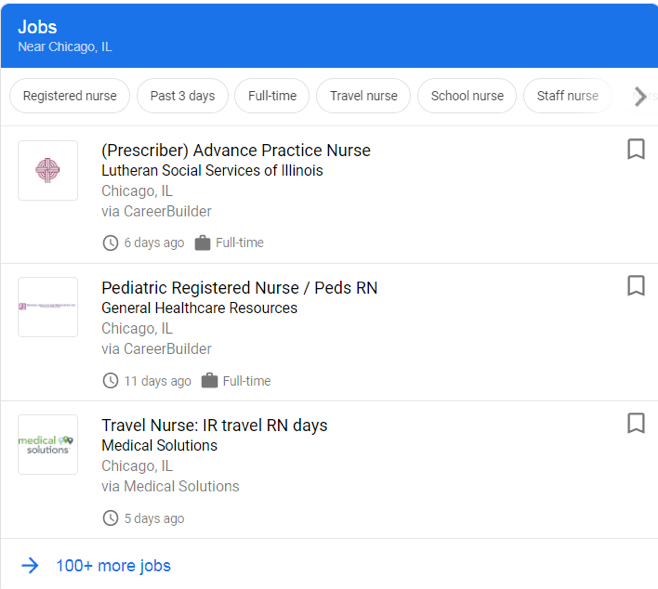Bookmark the Pediatric Registered Nurse job
This screenshot has width=658, height=589.
(x=636, y=286)
